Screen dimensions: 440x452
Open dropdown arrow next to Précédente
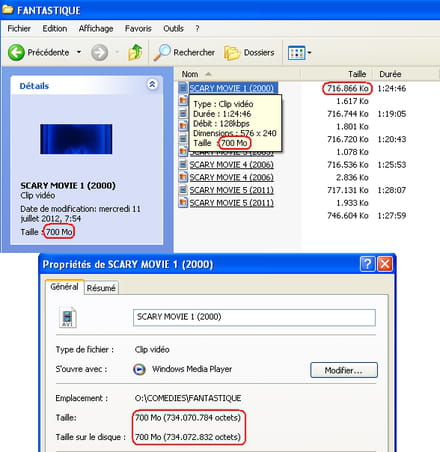click(x=79, y=52)
